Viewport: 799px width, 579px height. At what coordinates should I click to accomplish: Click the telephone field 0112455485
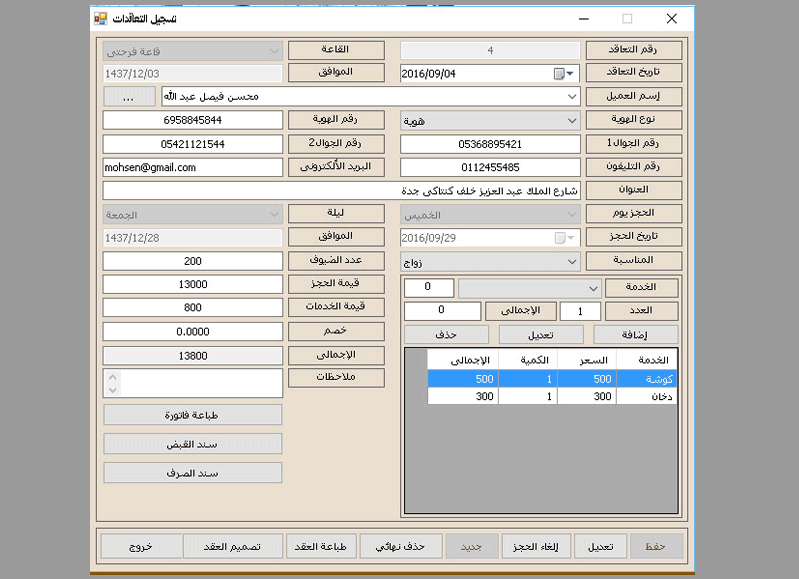(x=490, y=167)
